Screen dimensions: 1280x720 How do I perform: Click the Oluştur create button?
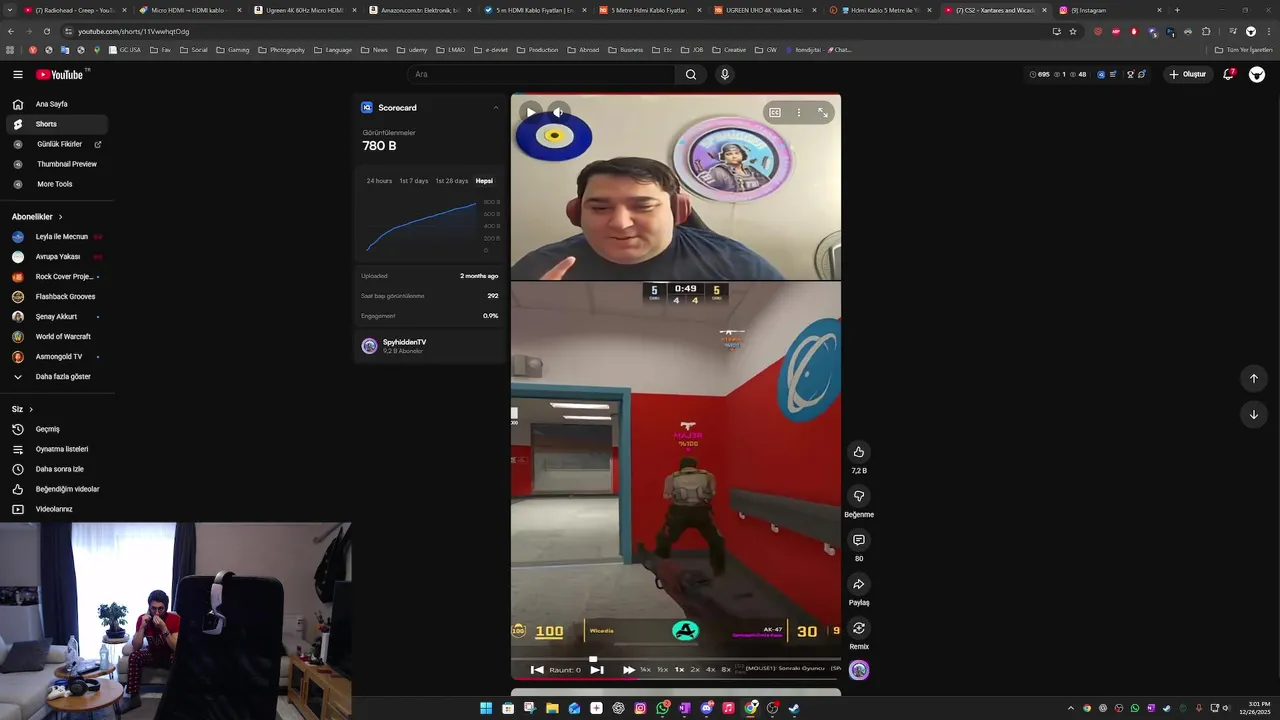coord(1188,74)
